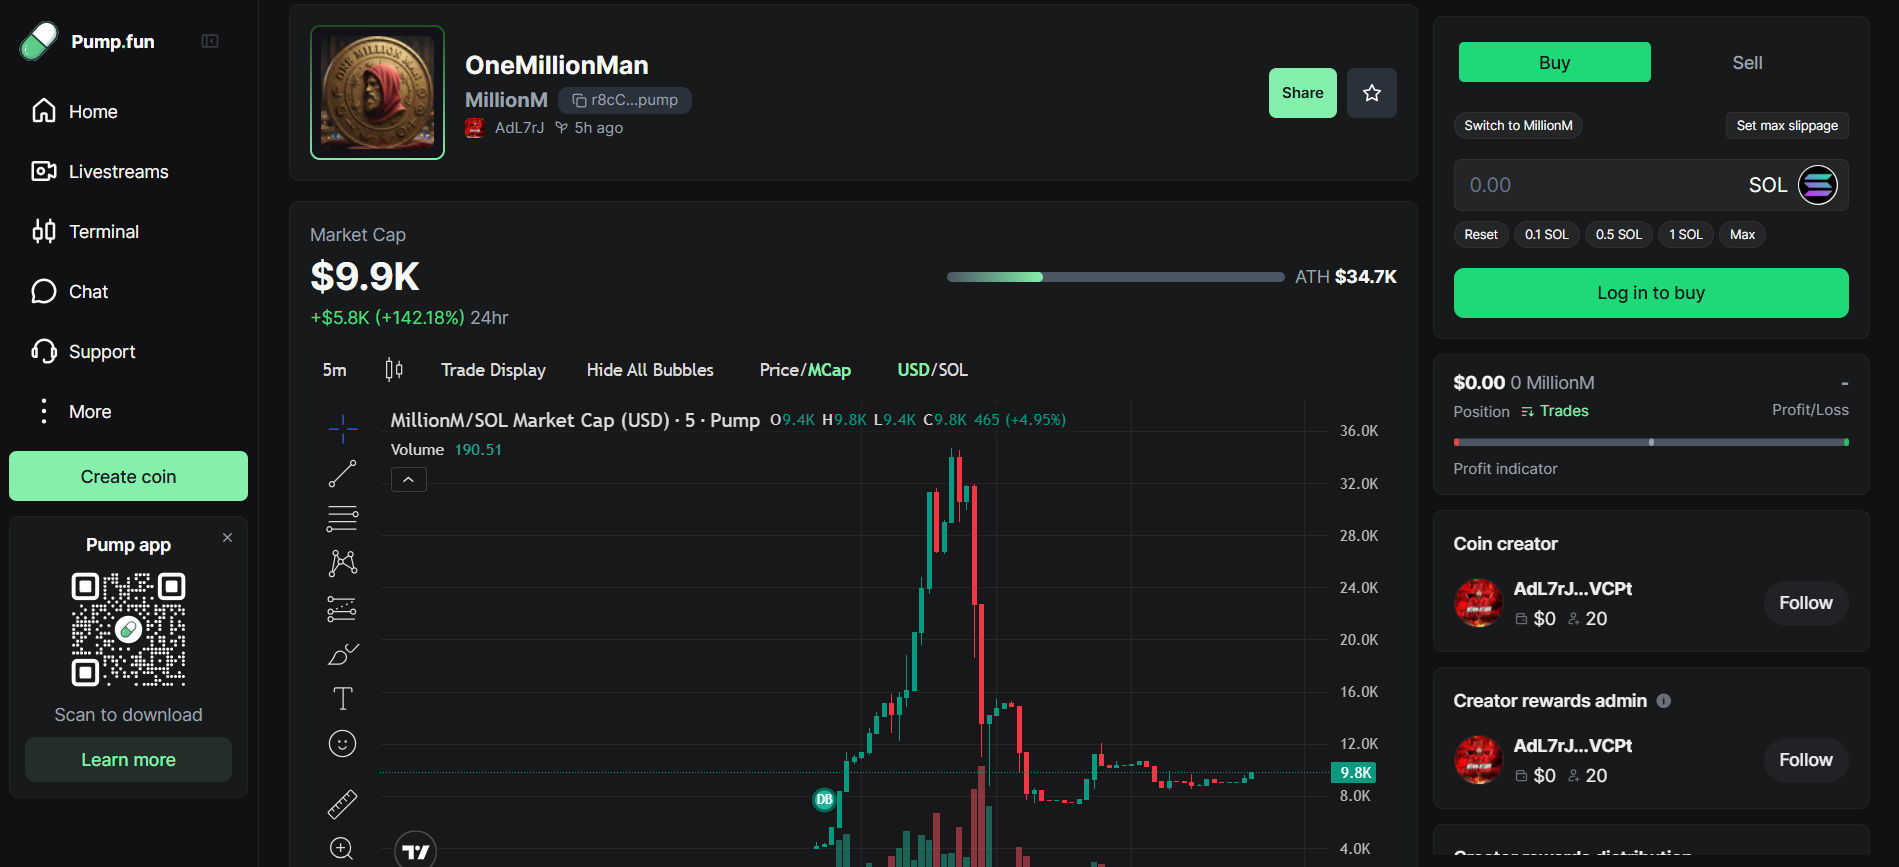1899x867 pixels.
Task: Select the horizontal lines tool
Action: coord(342,518)
